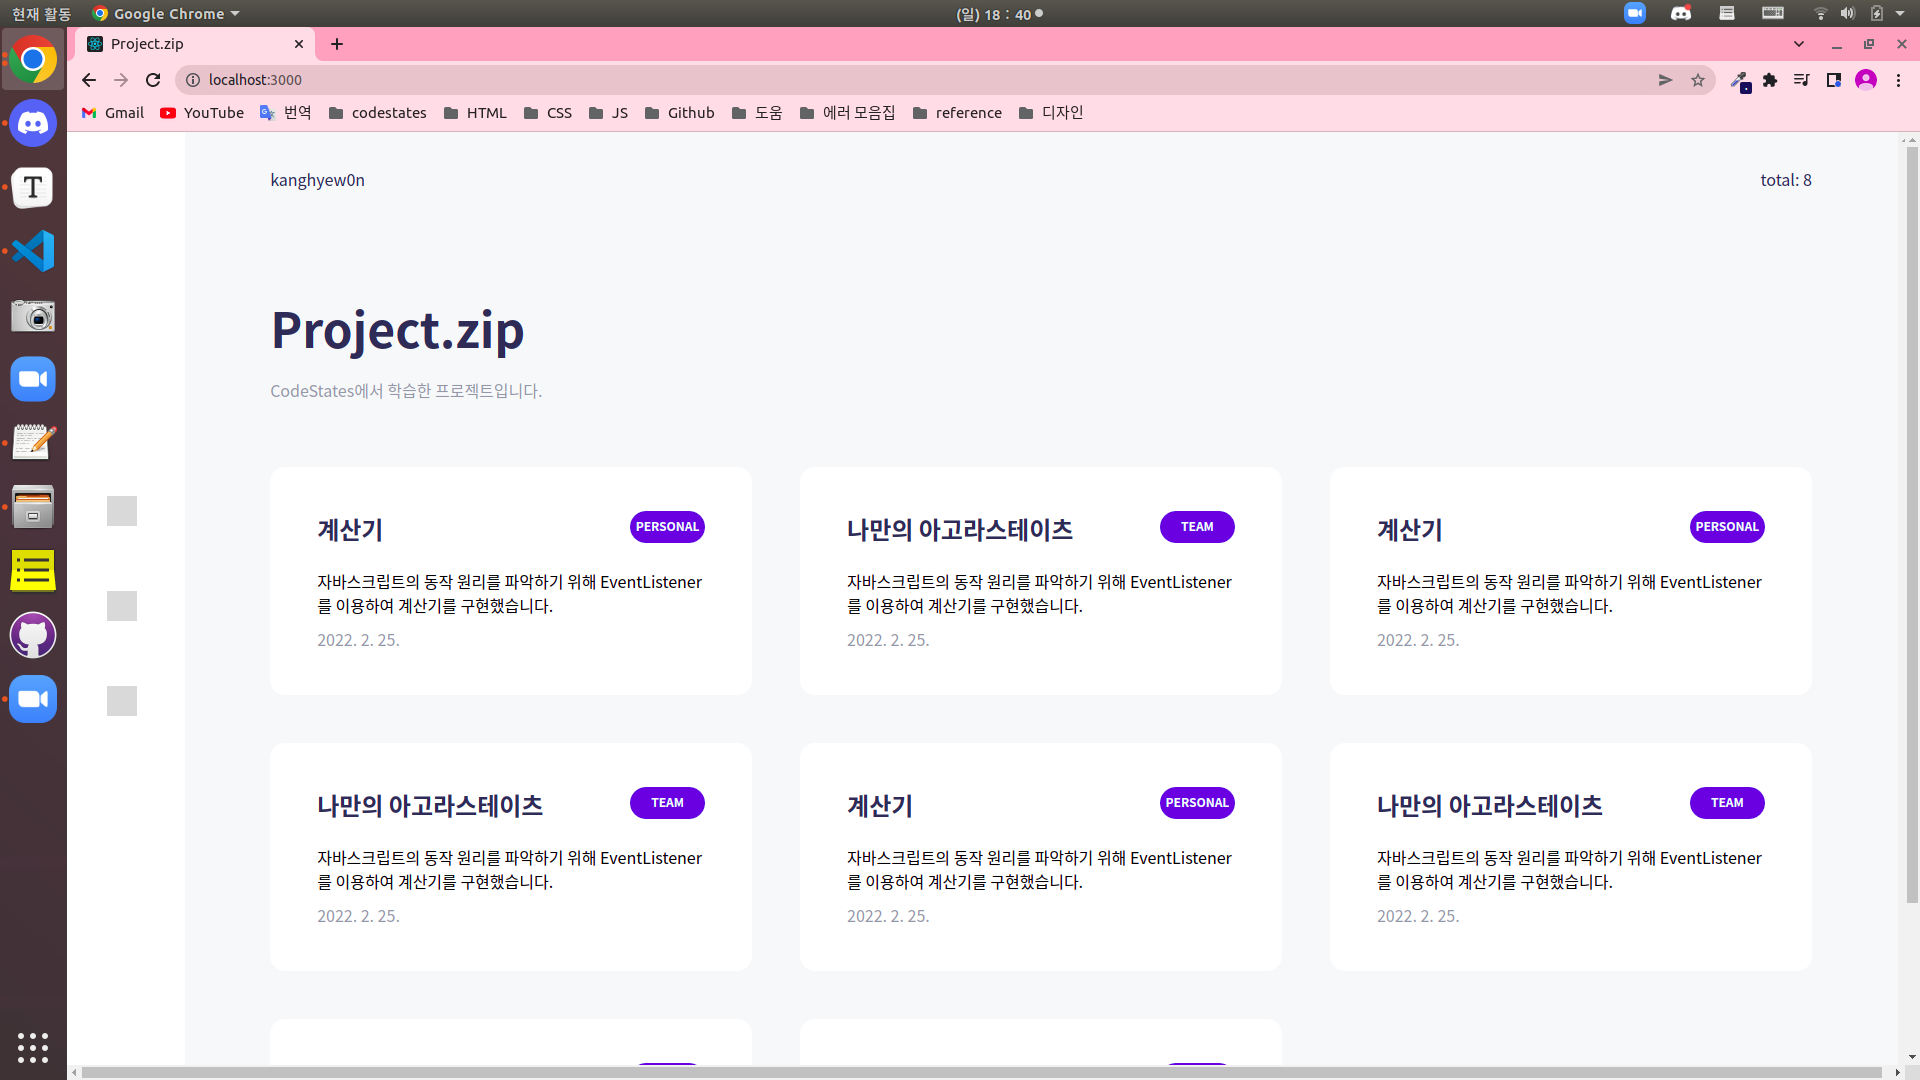Screen dimensions: 1920x1080
Task: Open Chrome three-dot menu
Action: (x=1898, y=80)
